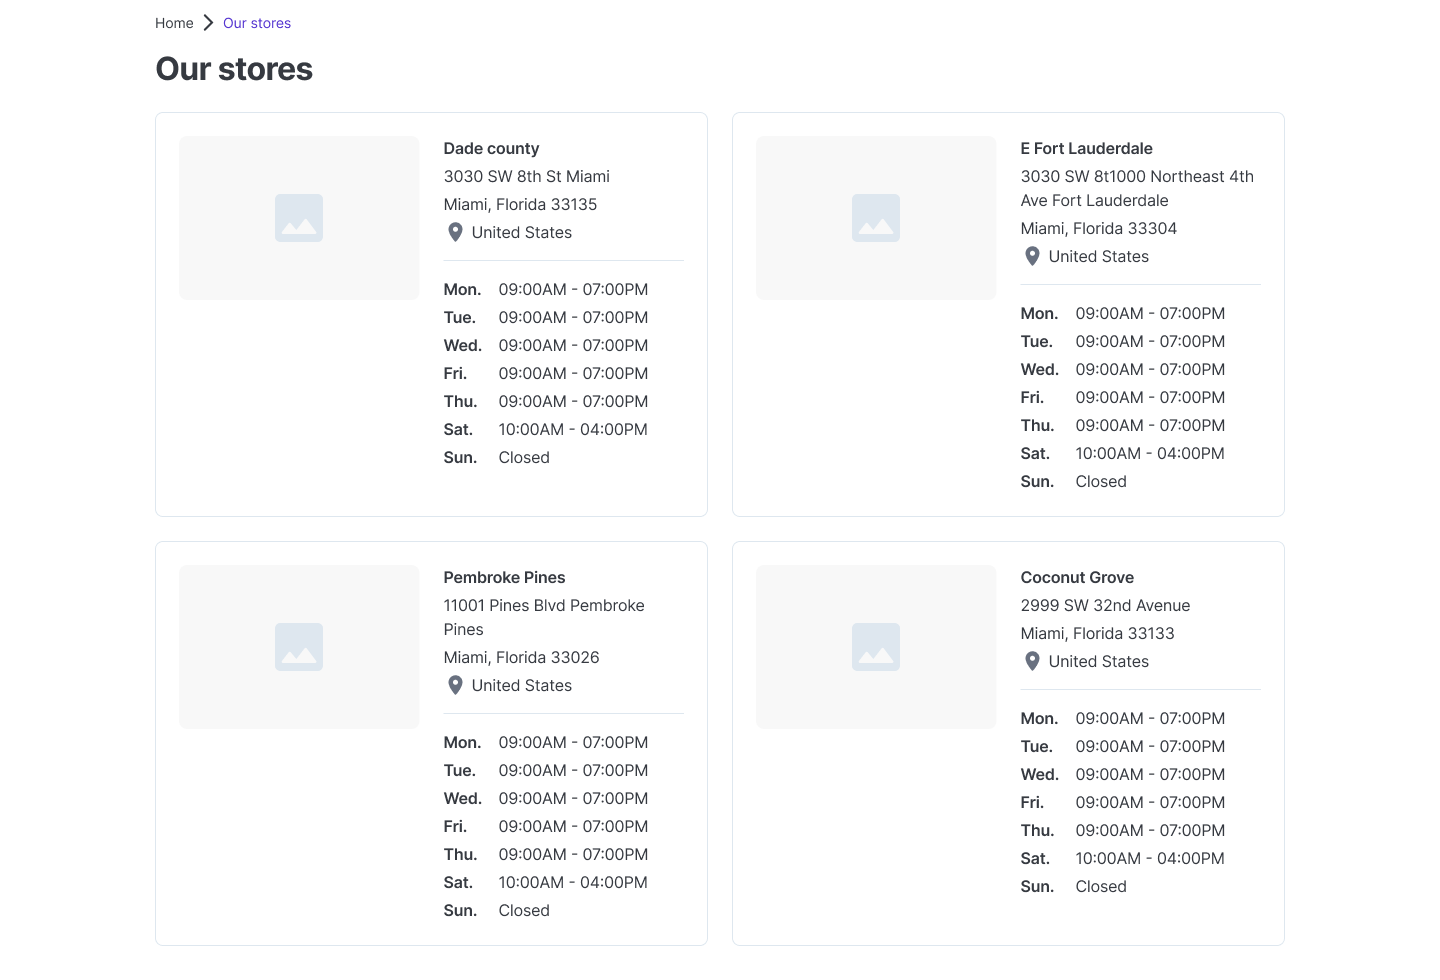Viewport: 1440px width, 980px height.
Task: Click the Our stores page heading
Action: (x=233, y=69)
